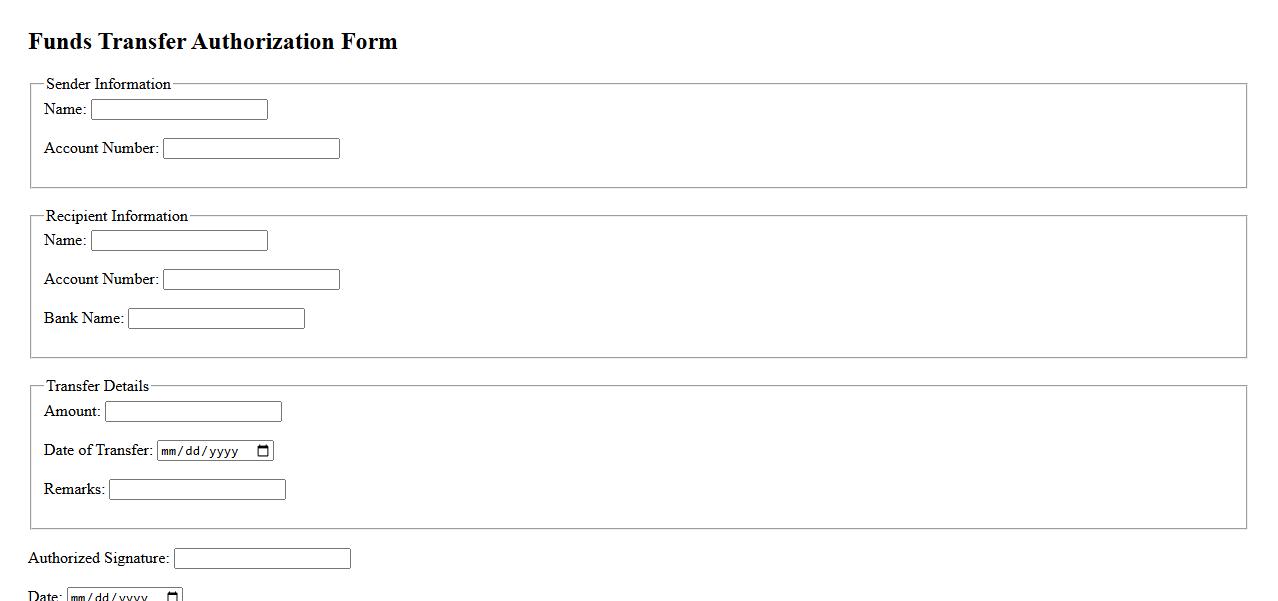Click the Recipient Information legend
This screenshot has height=601, width=1278.
pyautogui.click(x=116, y=216)
